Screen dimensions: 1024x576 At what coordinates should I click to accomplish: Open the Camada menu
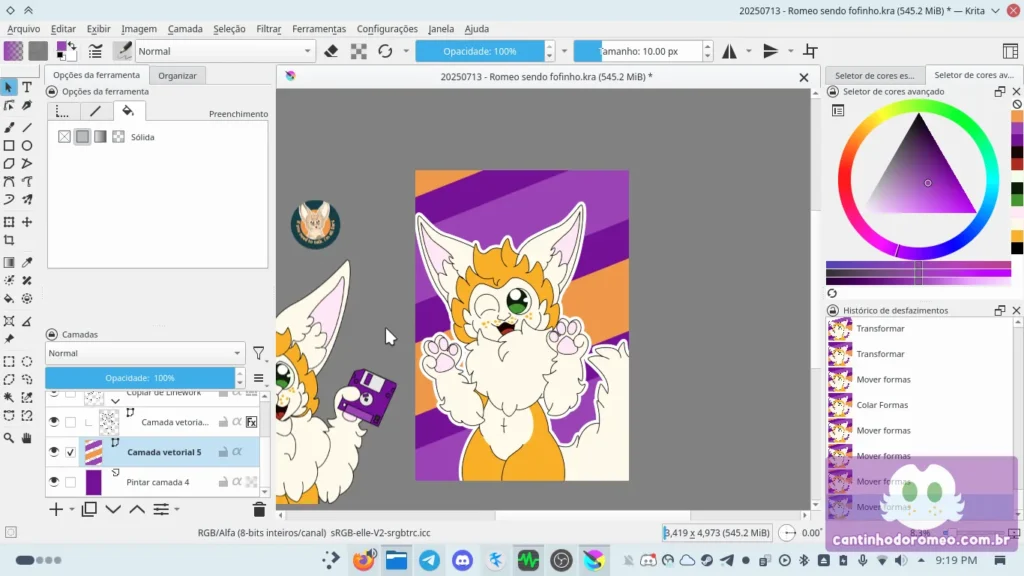pyautogui.click(x=185, y=29)
